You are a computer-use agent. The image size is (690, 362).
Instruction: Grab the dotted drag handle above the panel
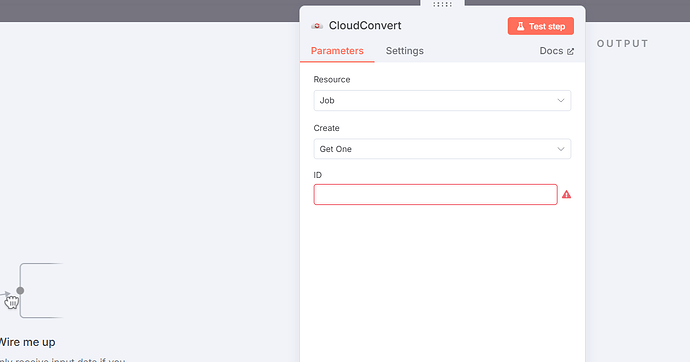442,4
